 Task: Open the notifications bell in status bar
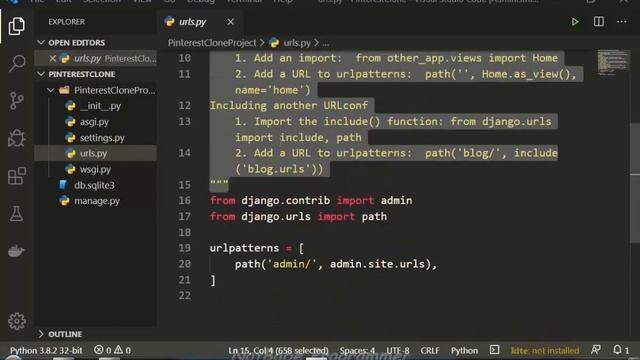617,350
